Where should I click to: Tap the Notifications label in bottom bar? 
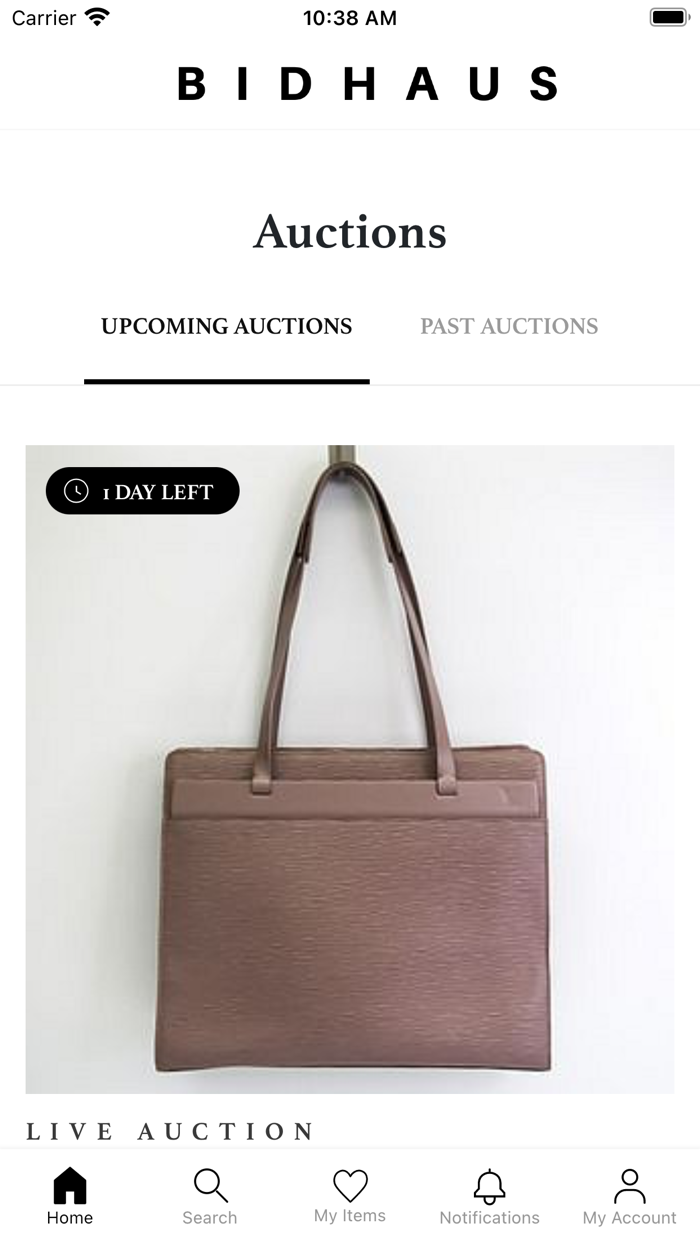tap(490, 1218)
